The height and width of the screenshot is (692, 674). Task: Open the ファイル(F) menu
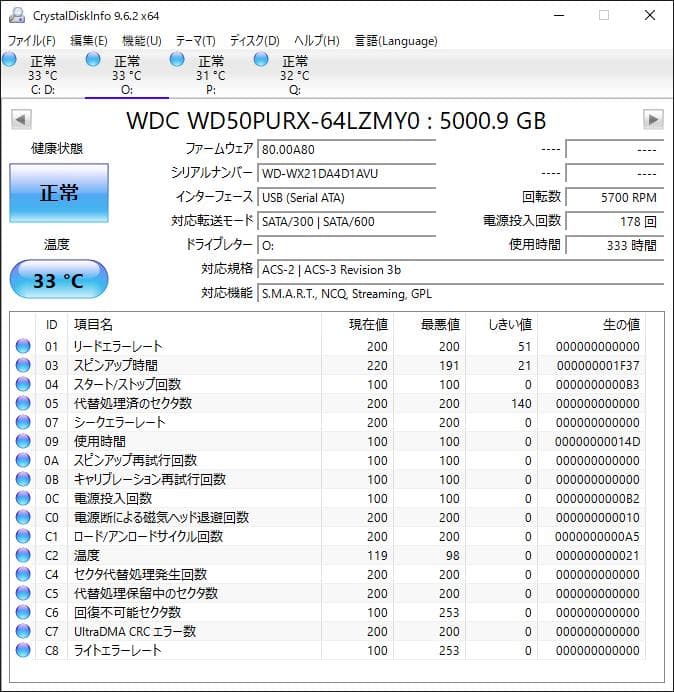31,41
